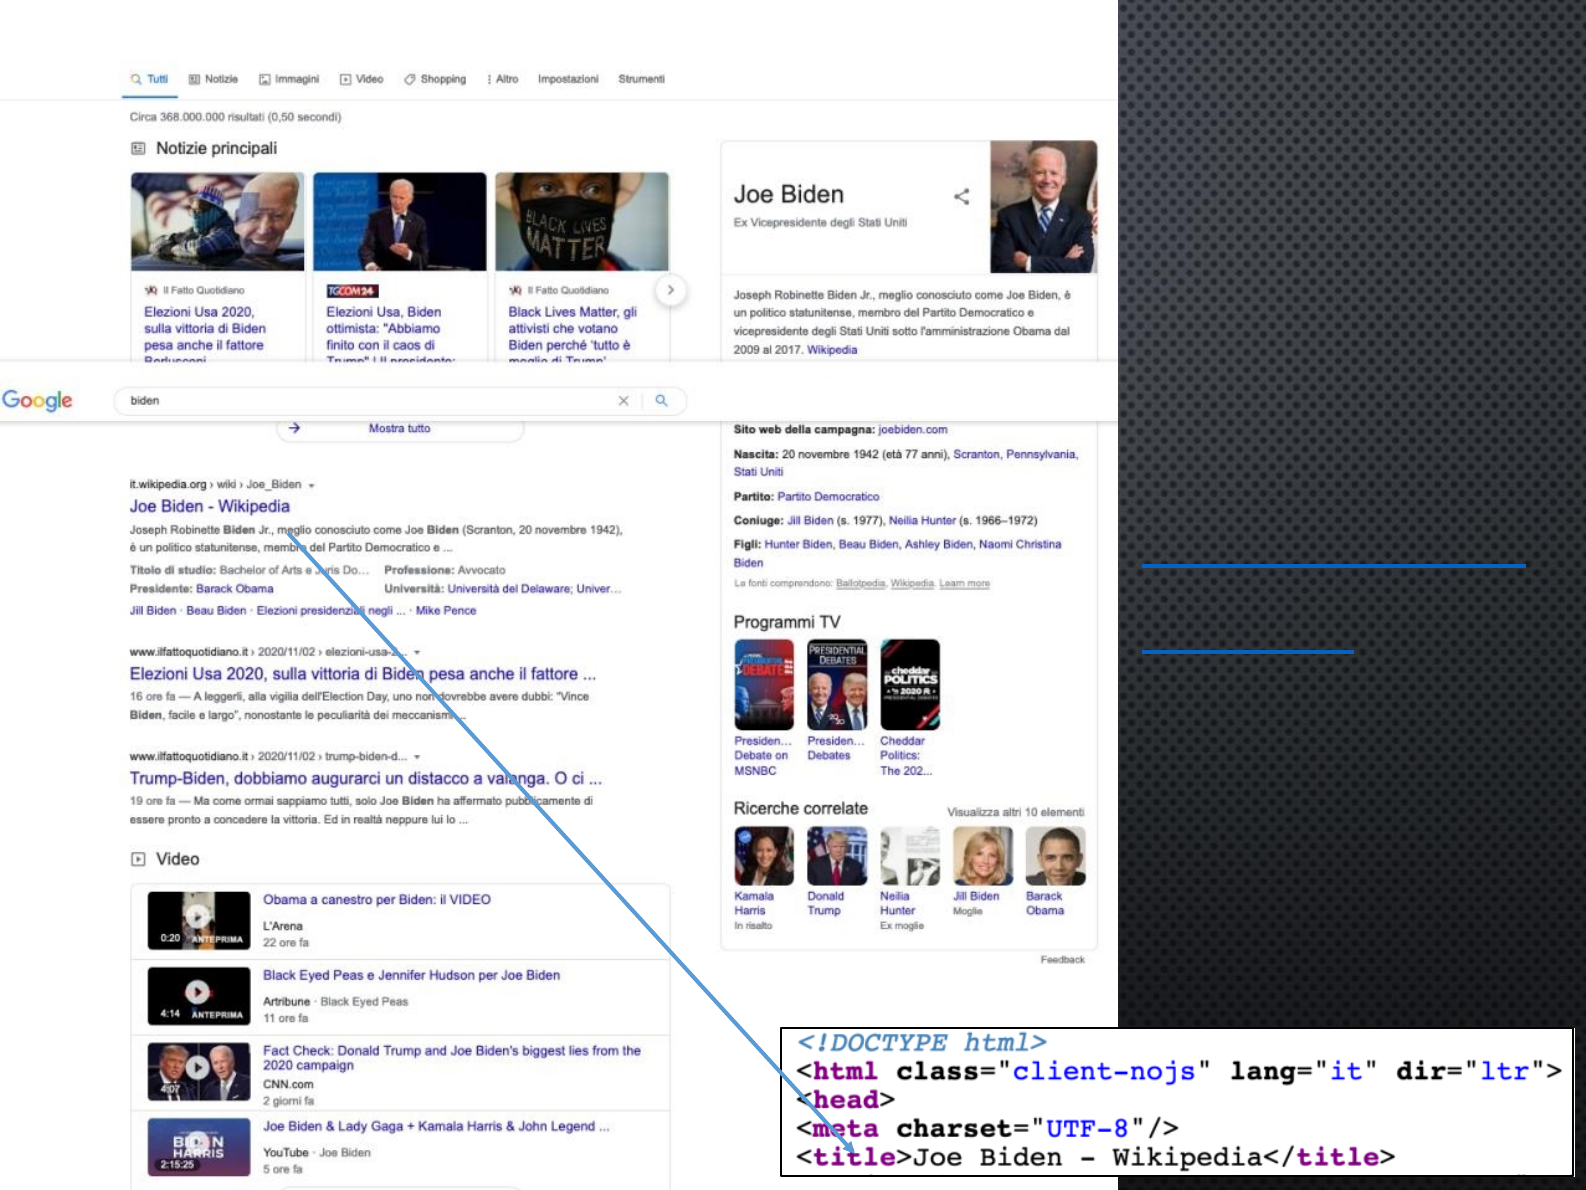Viewport: 1586px width, 1190px height.
Task: Open Black Eyed Peas e Jennifer Hudson title
Action: coord(411,975)
